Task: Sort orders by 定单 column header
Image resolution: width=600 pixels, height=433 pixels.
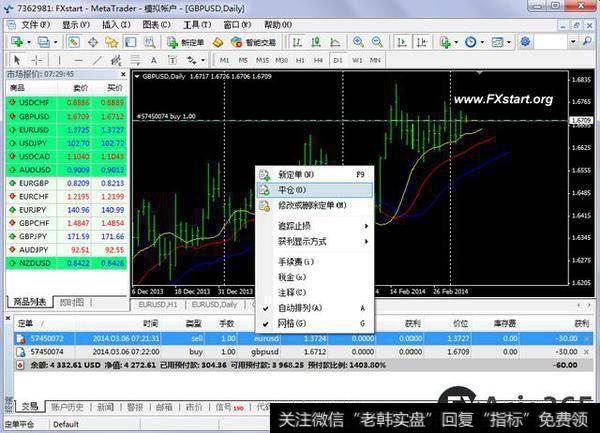Action: (26, 324)
